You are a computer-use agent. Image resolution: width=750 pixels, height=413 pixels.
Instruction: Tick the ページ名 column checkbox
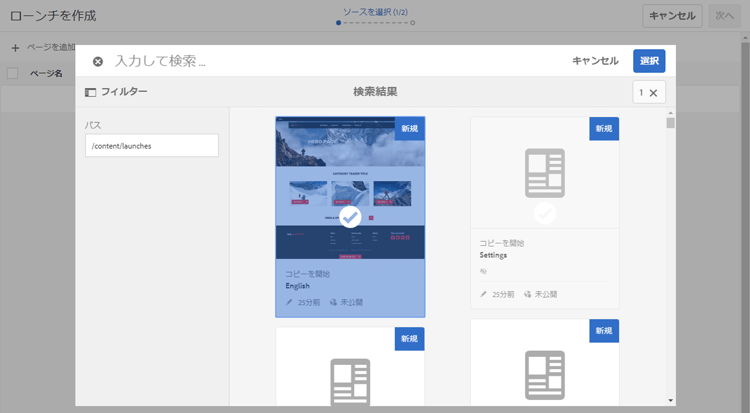click(12, 73)
